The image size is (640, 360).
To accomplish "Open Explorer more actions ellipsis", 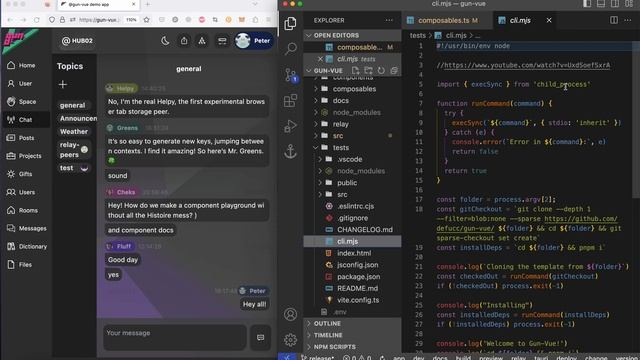I will coord(389,20).
